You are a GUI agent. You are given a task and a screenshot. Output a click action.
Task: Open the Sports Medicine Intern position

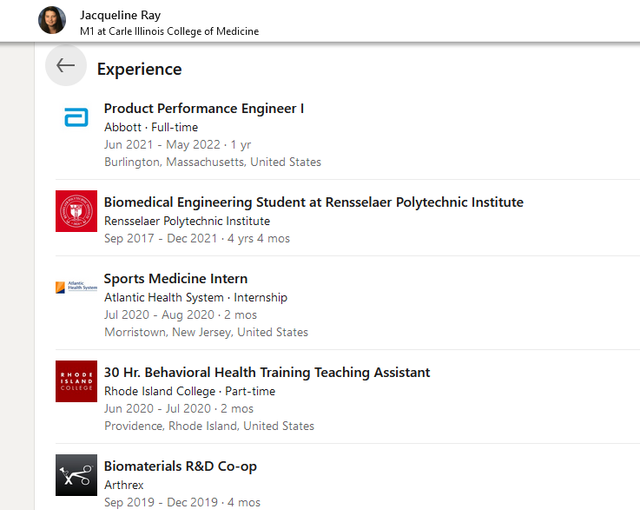pyautogui.click(x=176, y=279)
